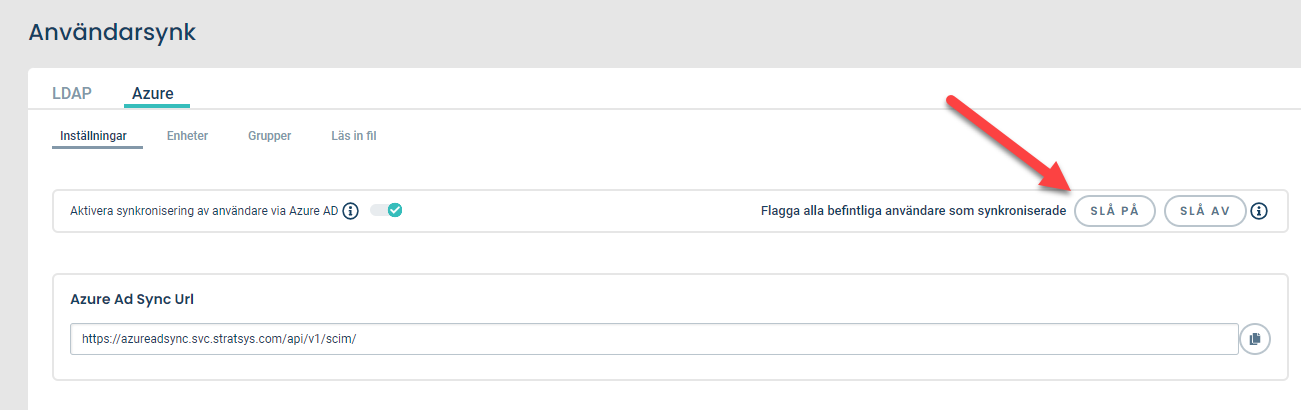Click the checkmark knob on the sync switch
Image resolution: width=1301 pixels, height=410 pixels.
click(394, 211)
